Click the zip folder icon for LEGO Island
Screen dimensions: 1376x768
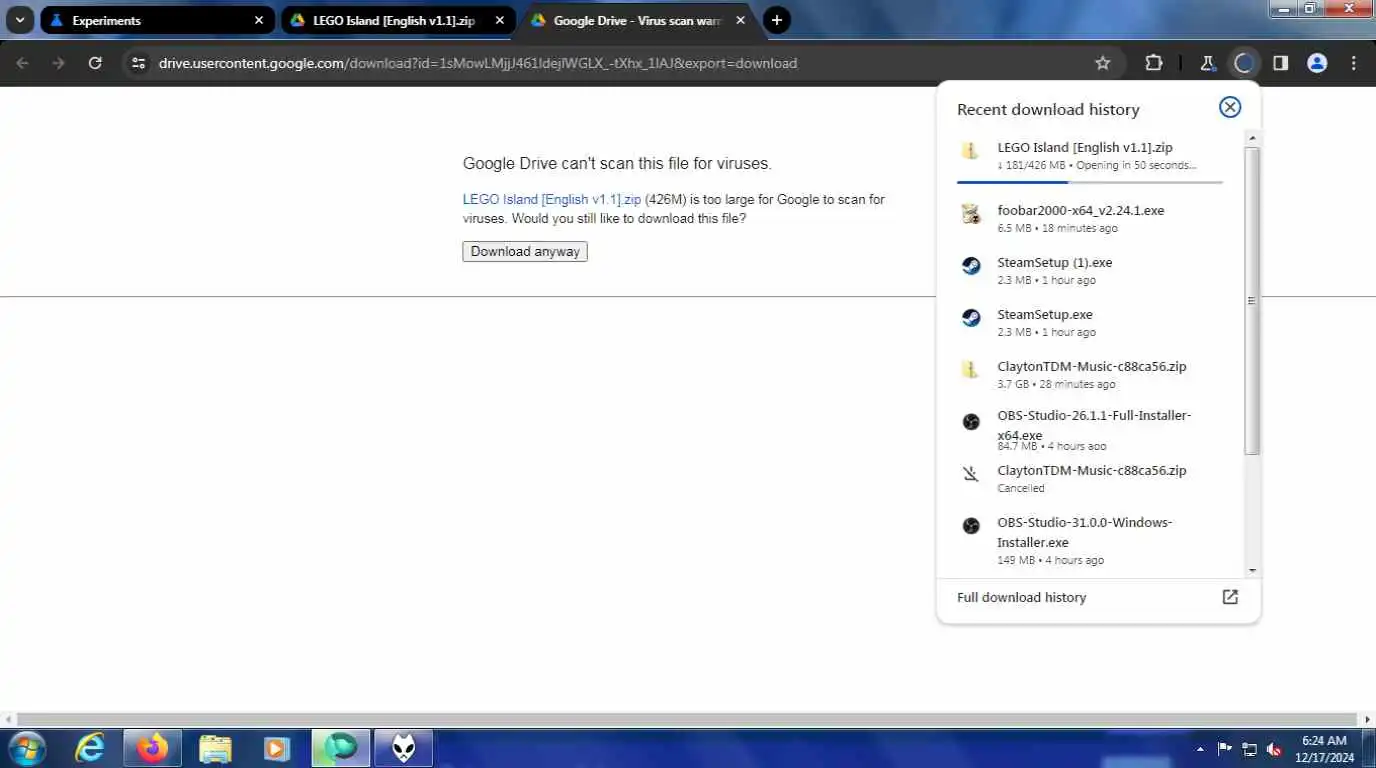pyautogui.click(x=970, y=151)
